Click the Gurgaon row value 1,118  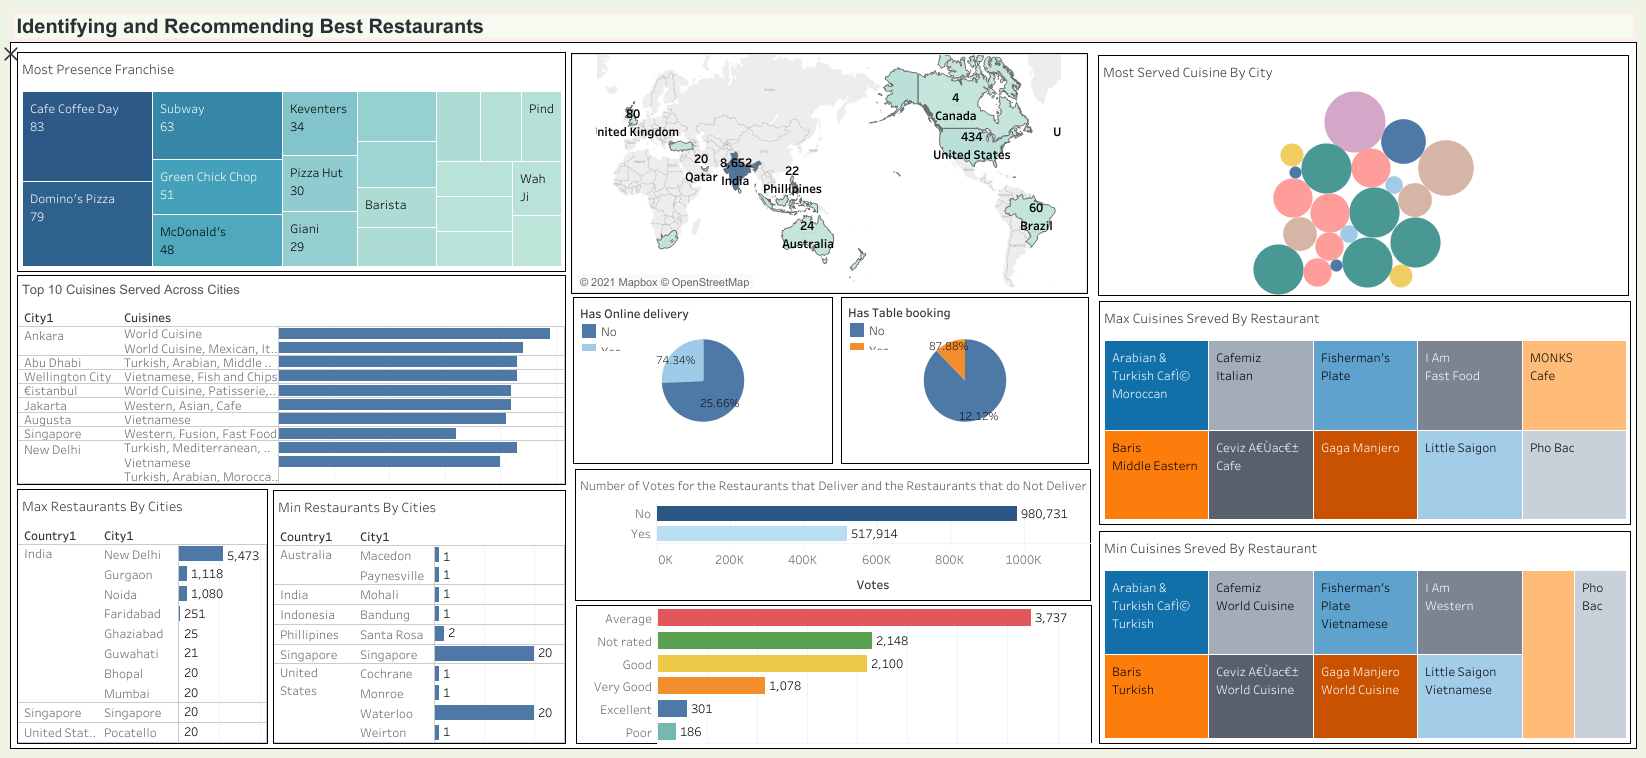[x=207, y=574]
